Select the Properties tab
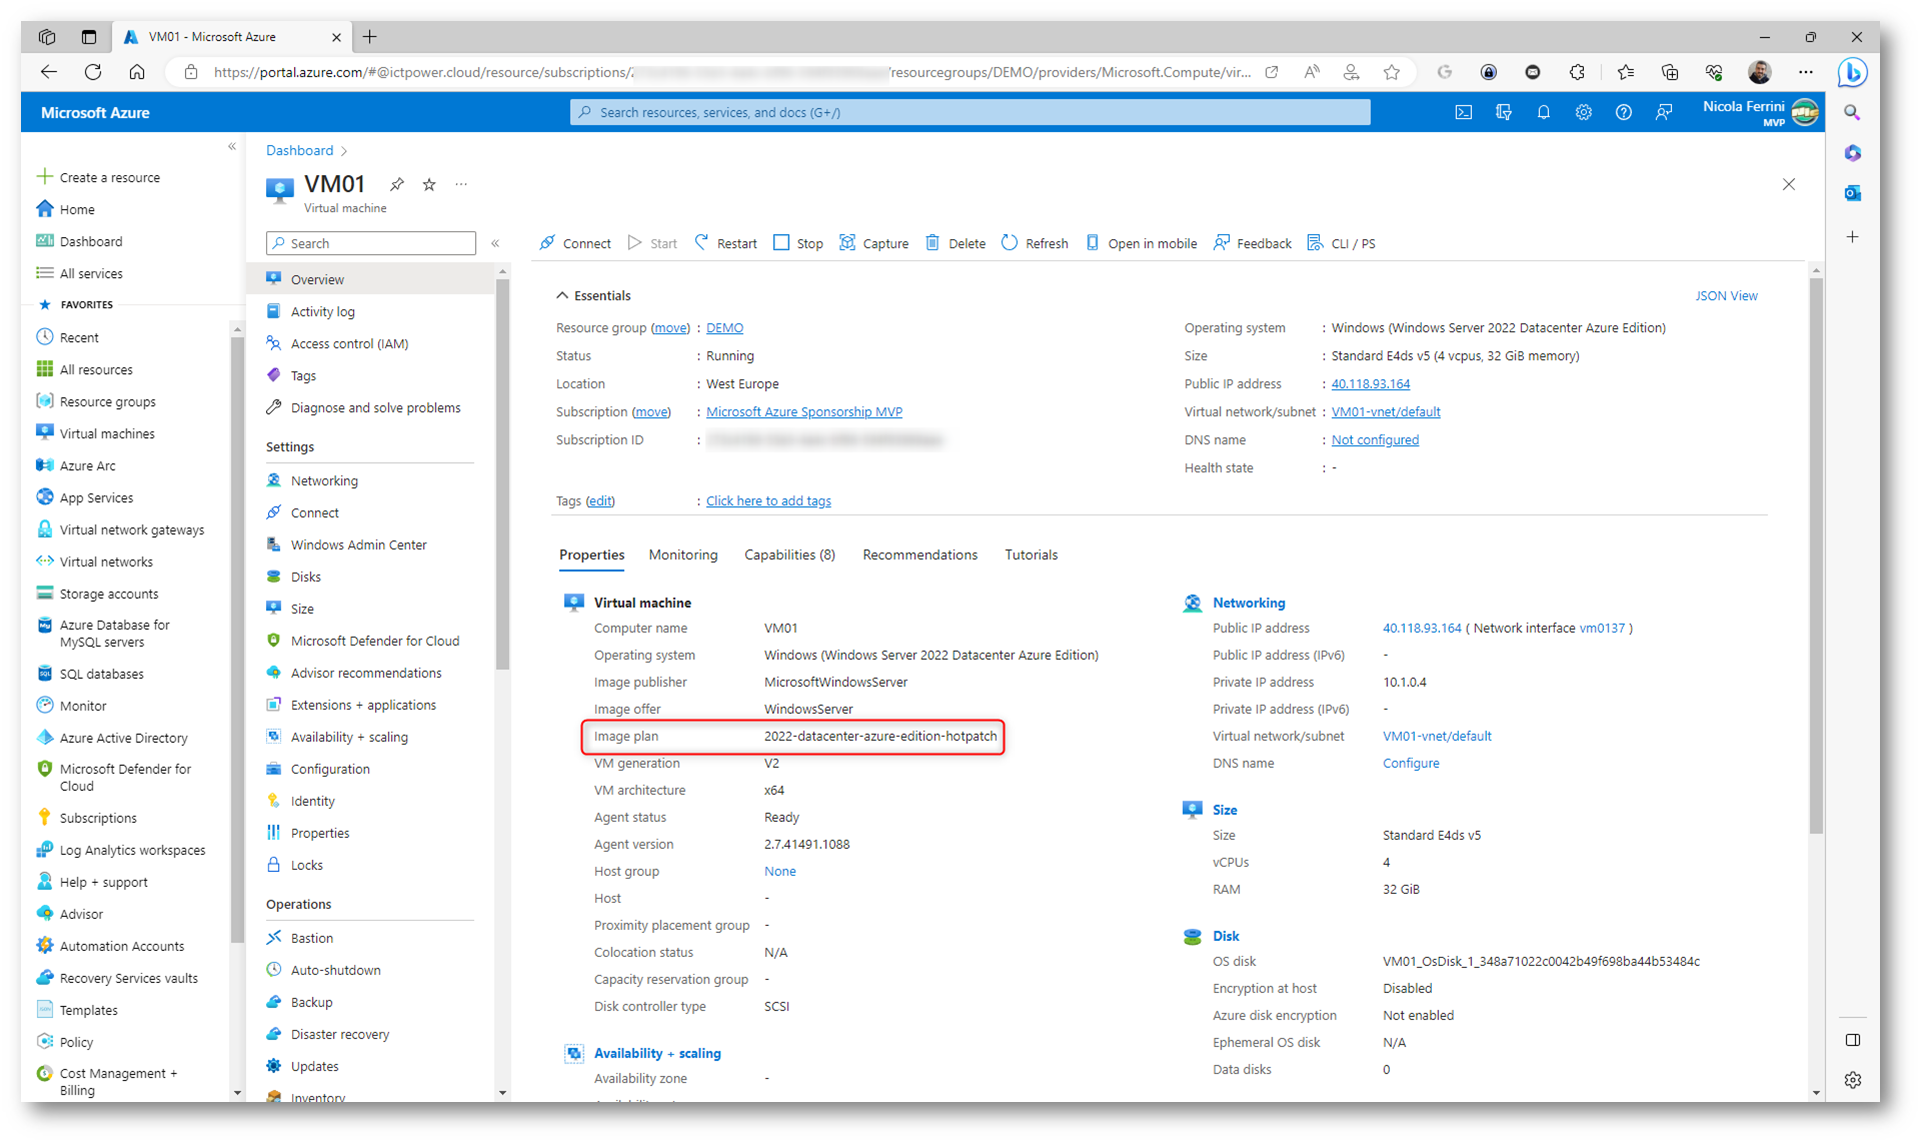The width and height of the screenshot is (1922, 1144). 591,555
